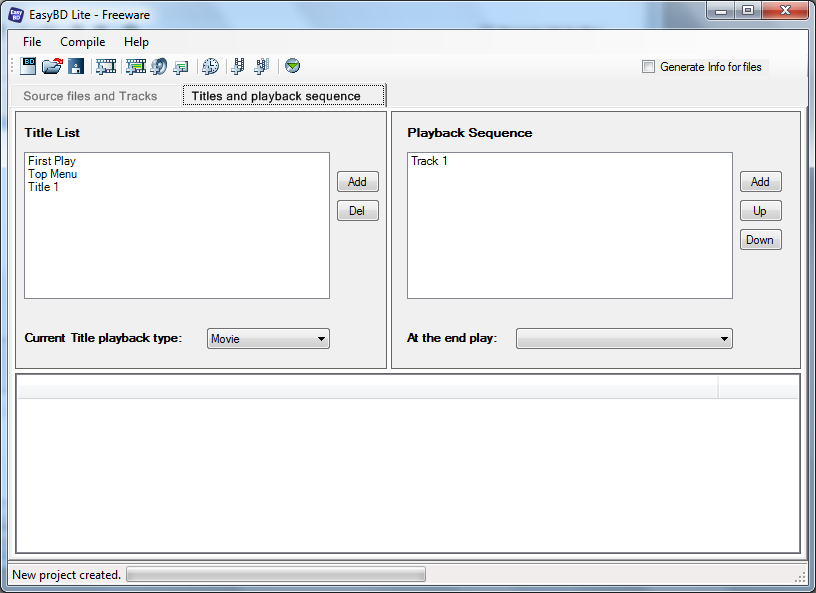Select Track 1 in Playback Sequence list
816x593 pixels.
[429, 161]
